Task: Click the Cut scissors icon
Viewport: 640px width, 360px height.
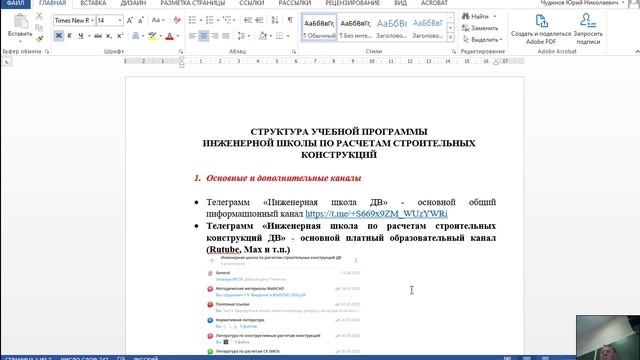Action: coord(39,16)
